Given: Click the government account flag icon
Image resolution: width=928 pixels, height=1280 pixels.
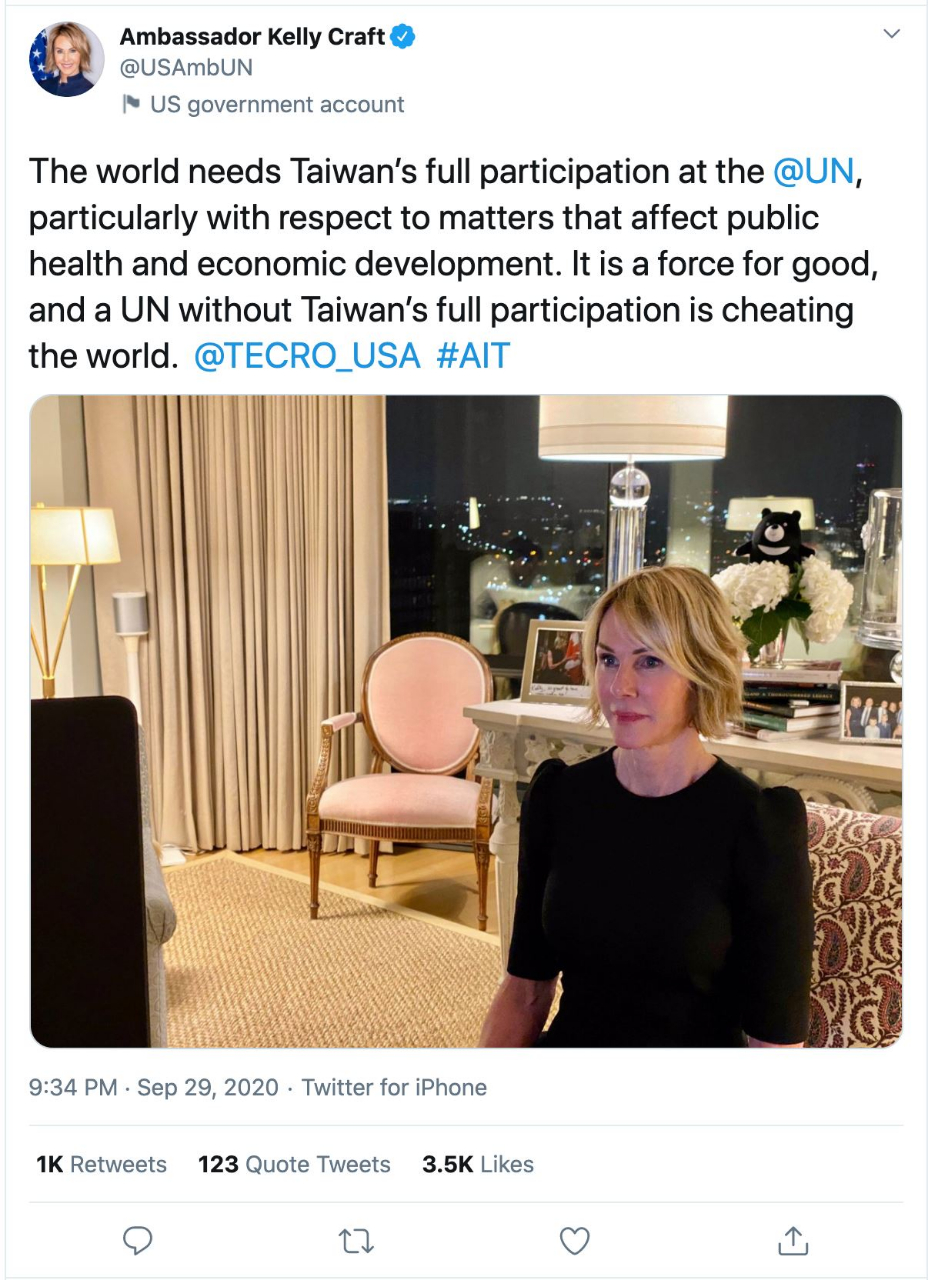Looking at the screenshot, I should click(130, 104).
